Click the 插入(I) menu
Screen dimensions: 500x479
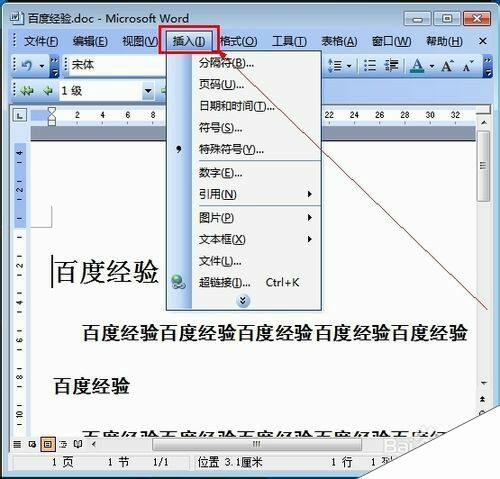[x=189, y=41]
